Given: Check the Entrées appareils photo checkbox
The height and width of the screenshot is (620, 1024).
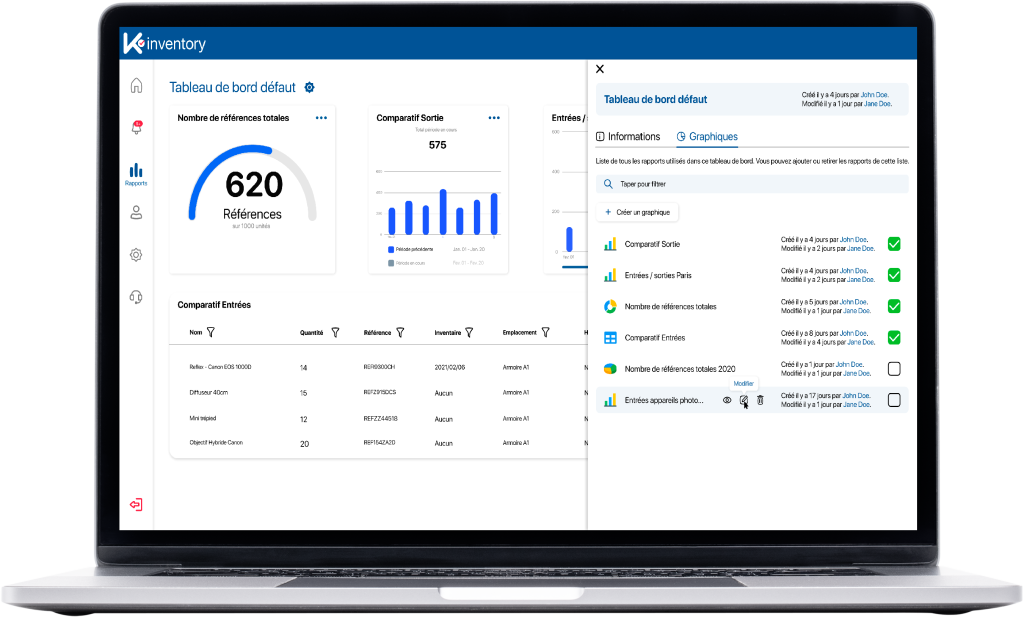Looking at the screenshot, I should pyautogui.click(x=894, y=400).
